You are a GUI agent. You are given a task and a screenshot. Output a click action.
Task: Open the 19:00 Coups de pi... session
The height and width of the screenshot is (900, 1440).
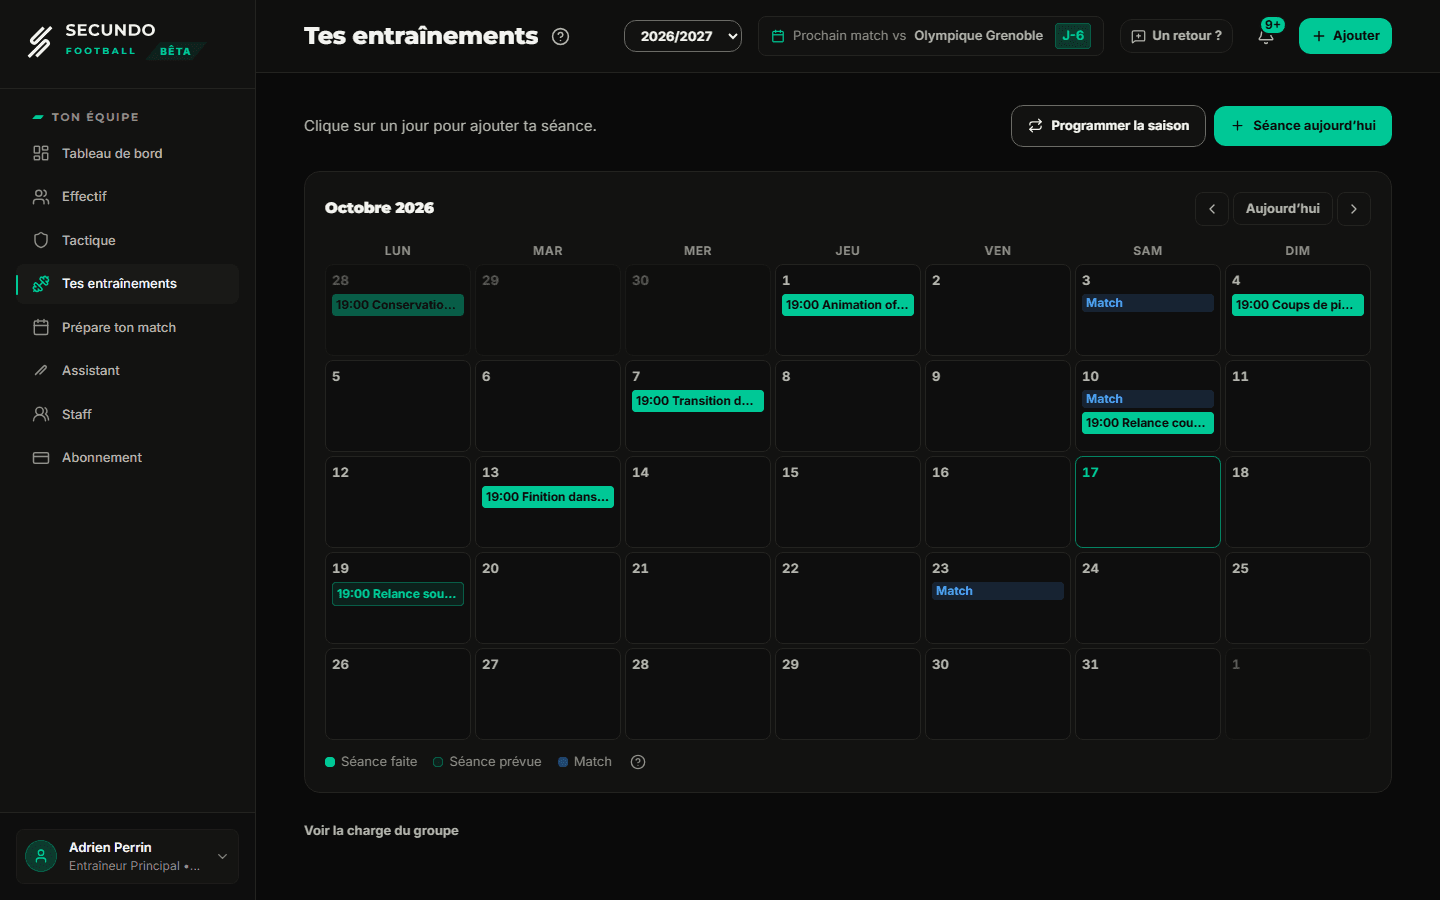pos(1298,305)
